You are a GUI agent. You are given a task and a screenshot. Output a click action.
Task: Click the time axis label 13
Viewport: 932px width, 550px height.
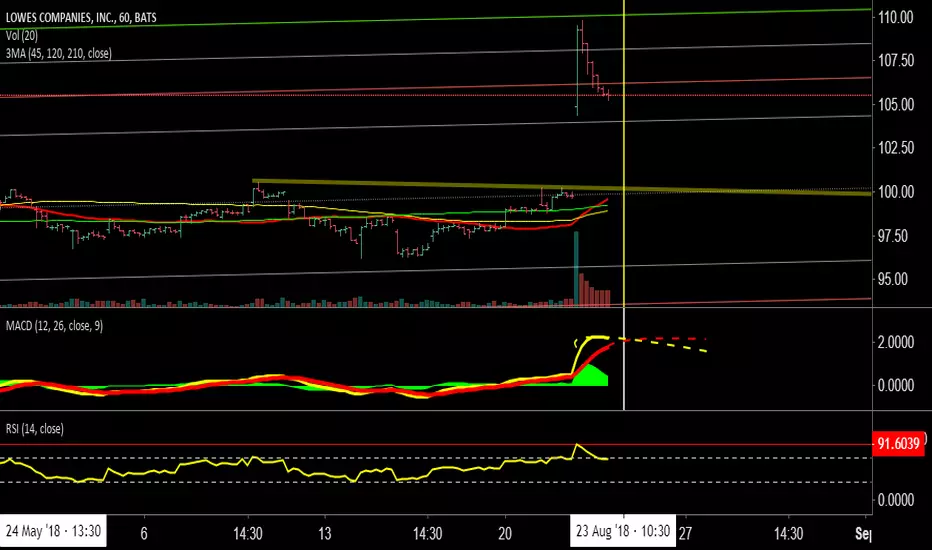tap(325, 533)
